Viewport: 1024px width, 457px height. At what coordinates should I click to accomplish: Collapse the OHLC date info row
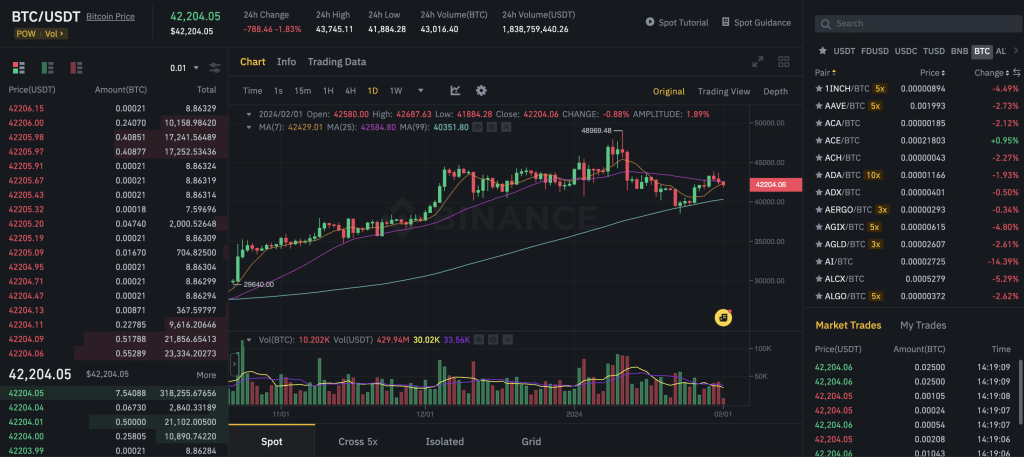point(248,114)
